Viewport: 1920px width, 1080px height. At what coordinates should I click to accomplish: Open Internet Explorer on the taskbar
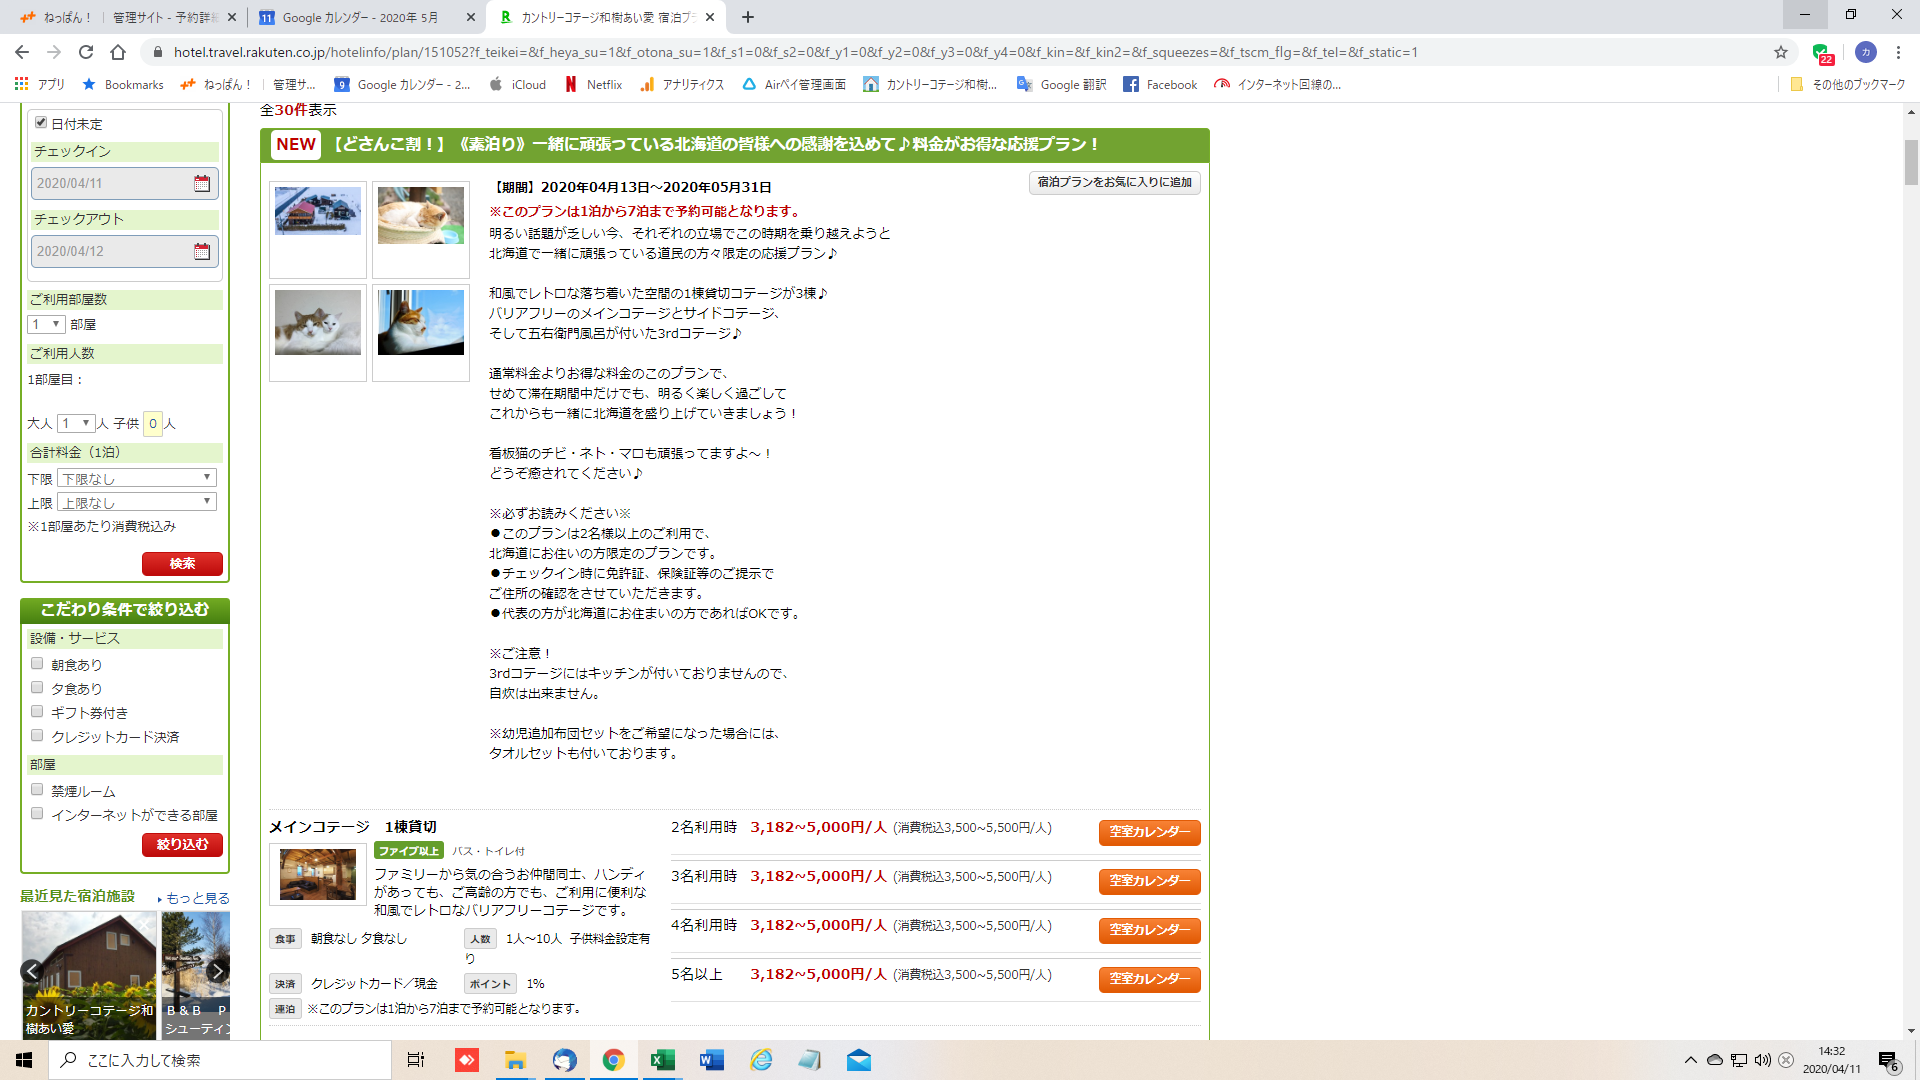click(761, 1060)
